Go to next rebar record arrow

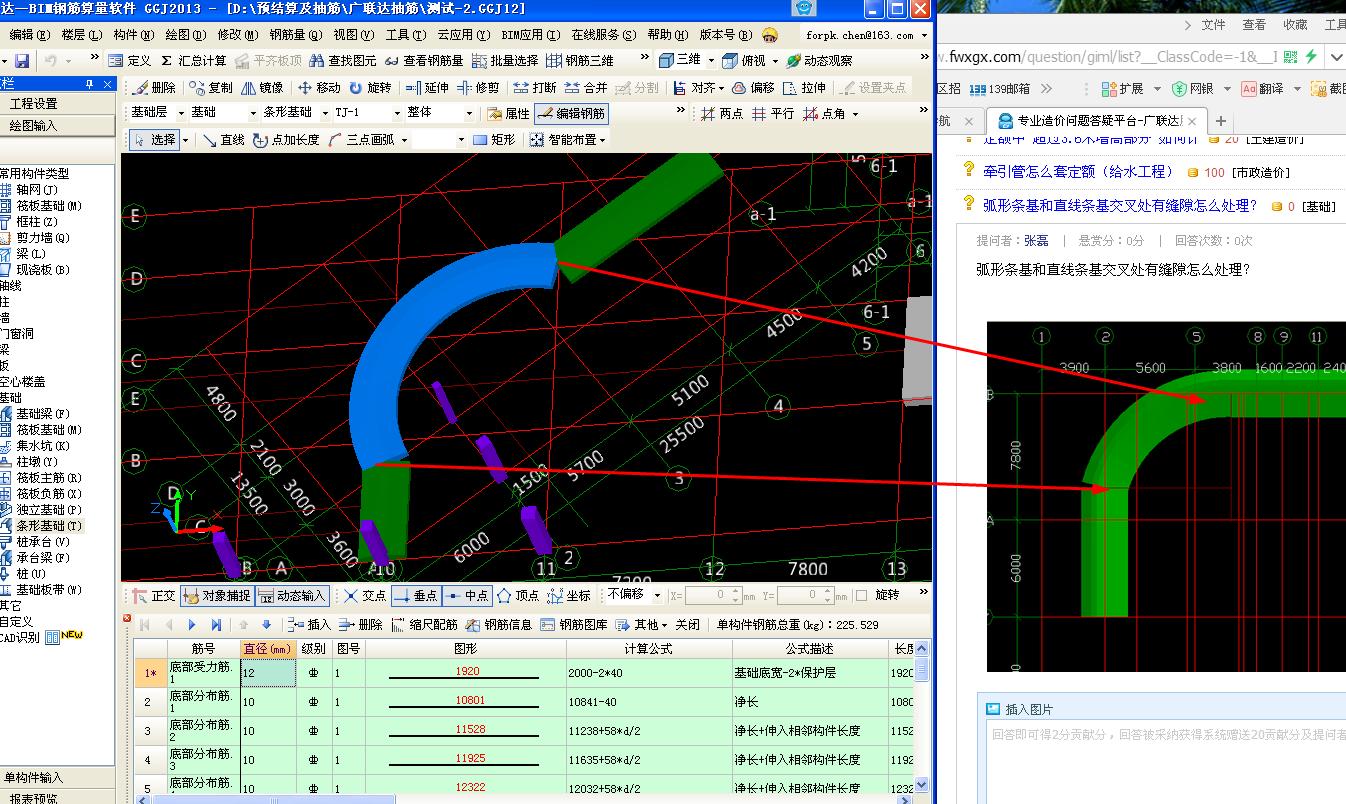[x=192, y=625]
